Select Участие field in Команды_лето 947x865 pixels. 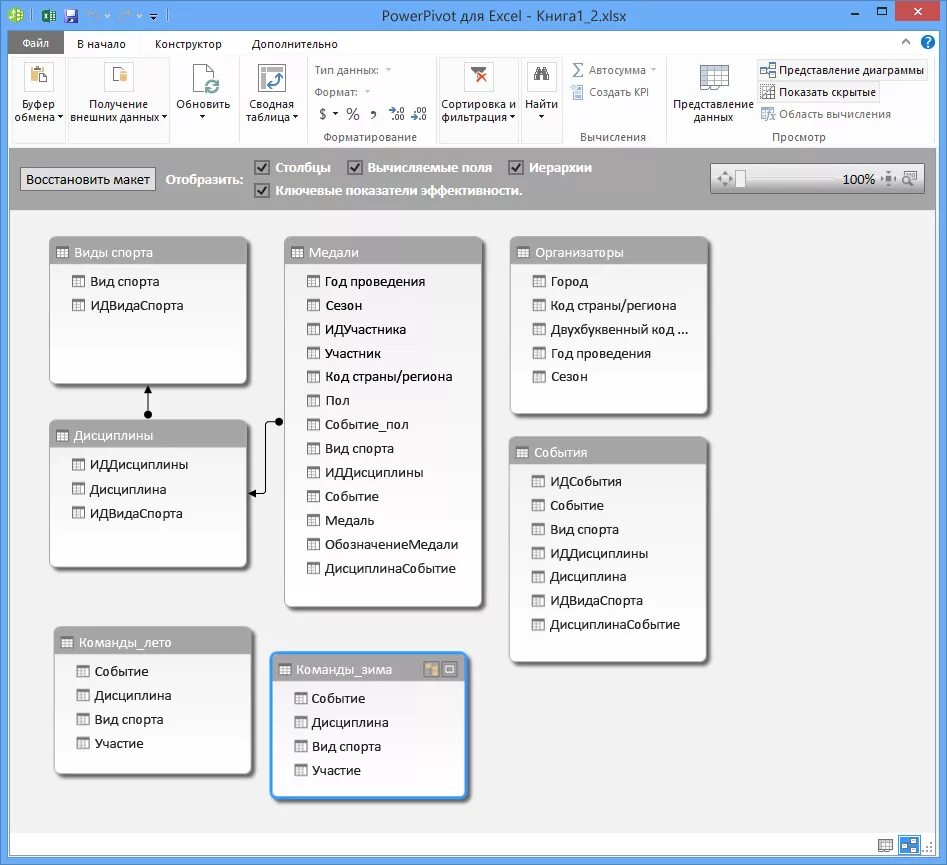(x=110, y=744)
